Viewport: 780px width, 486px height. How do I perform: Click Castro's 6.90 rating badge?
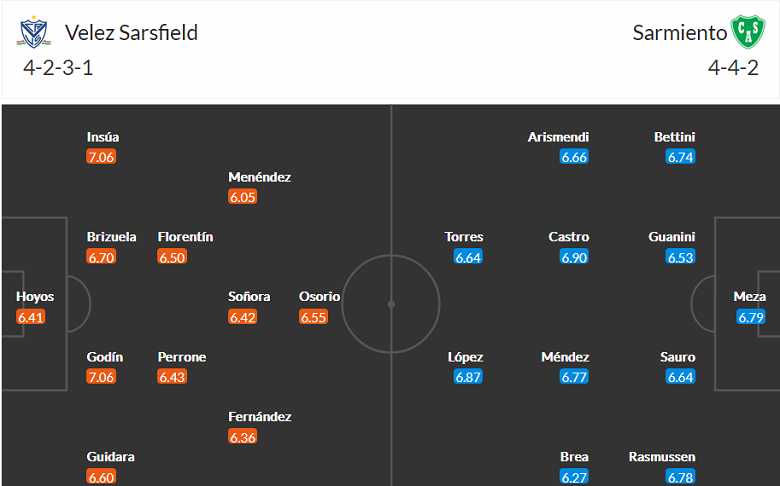[x=574, y=257]
